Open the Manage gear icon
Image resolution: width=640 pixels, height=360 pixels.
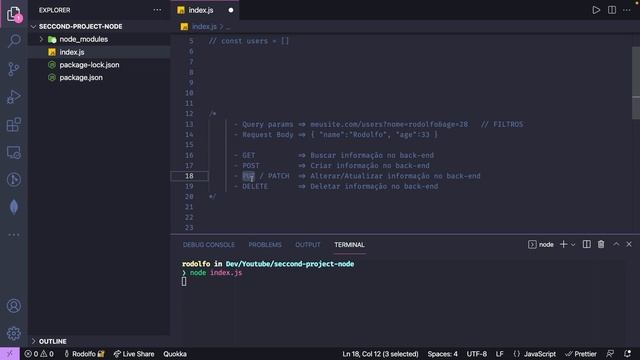pyautogui.click(x=13, y=333)
